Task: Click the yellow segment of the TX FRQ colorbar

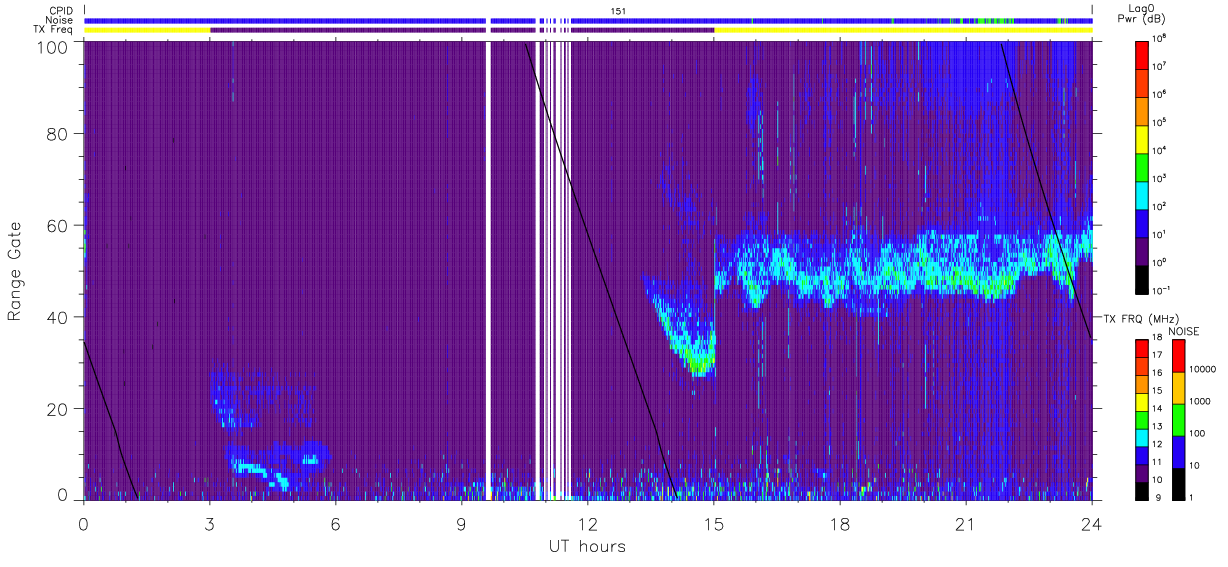Action: [1142, 401]
